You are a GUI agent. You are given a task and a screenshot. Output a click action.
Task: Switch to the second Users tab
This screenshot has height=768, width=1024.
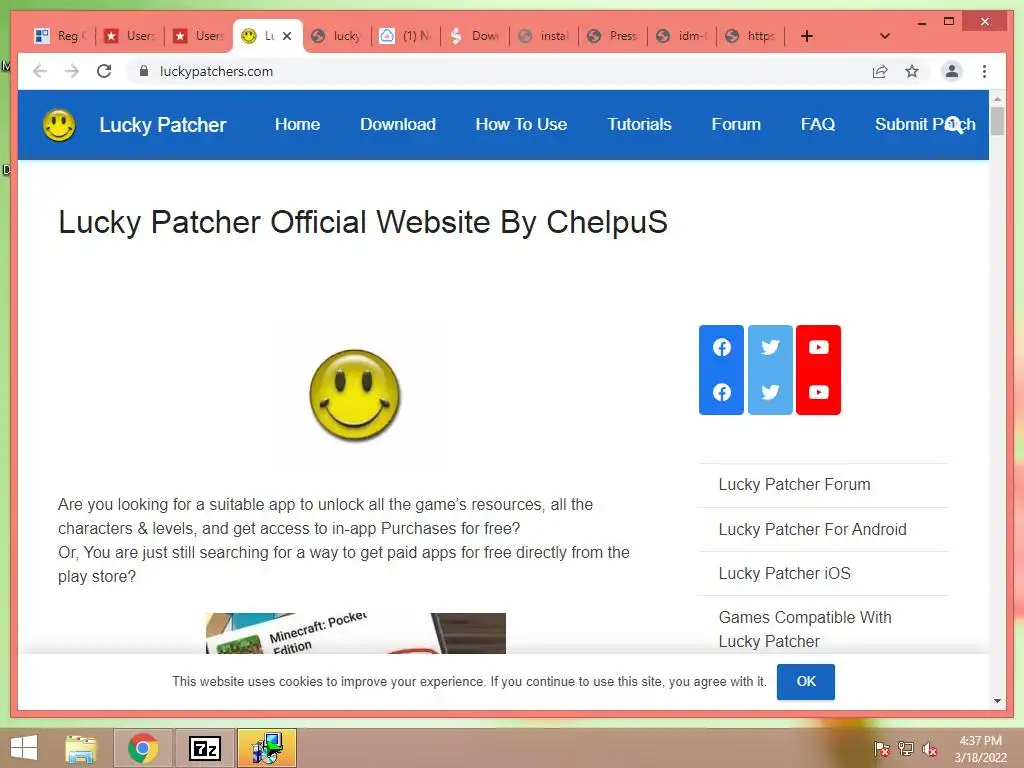click(199, 36)
